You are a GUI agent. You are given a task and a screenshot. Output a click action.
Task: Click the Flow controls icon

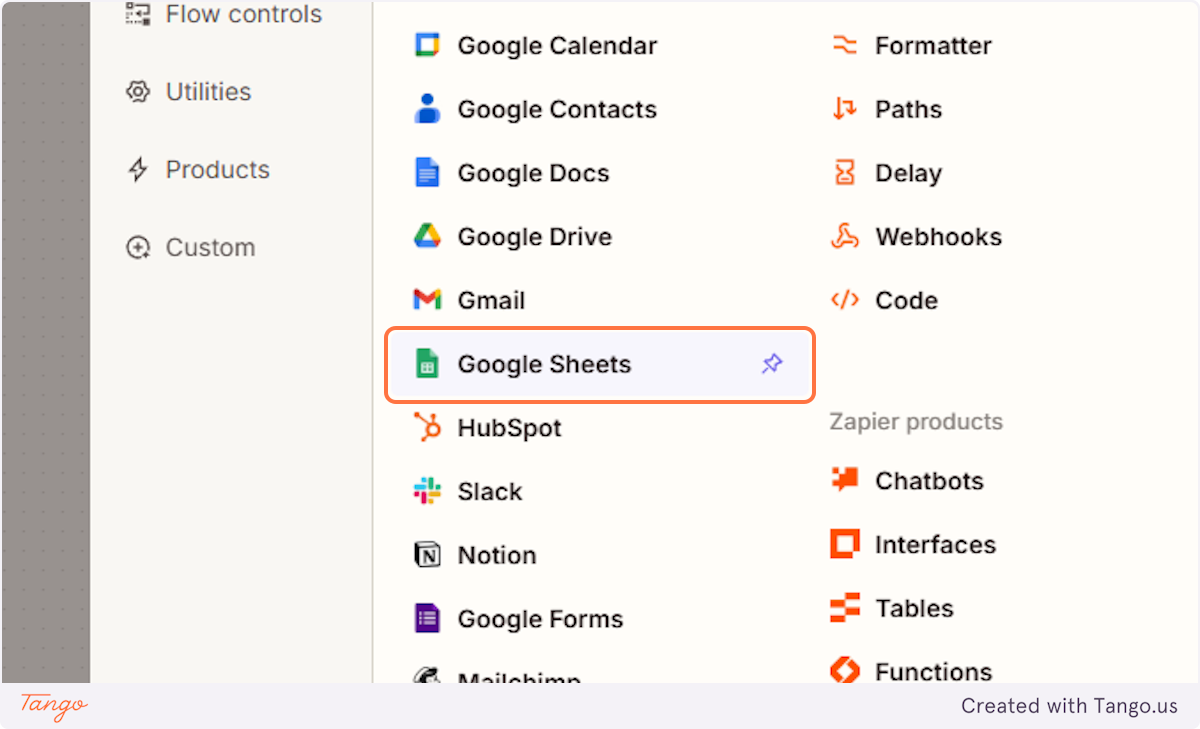coord(137,14)
